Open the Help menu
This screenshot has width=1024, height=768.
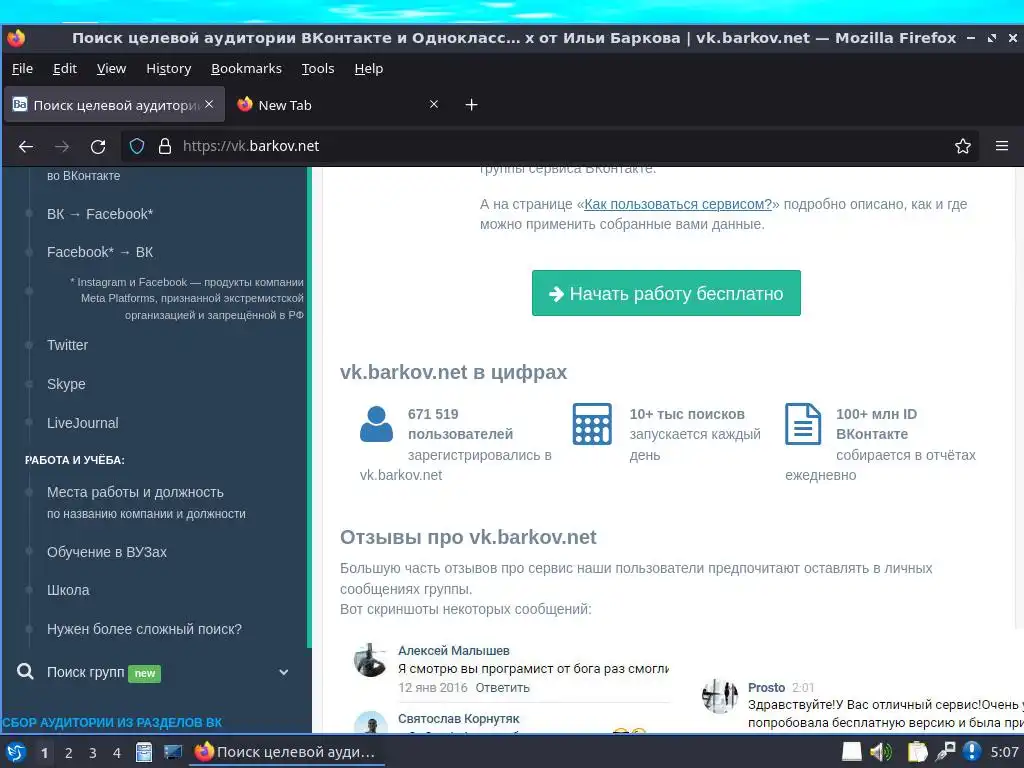pyautogui.click(x=368, y=69)
